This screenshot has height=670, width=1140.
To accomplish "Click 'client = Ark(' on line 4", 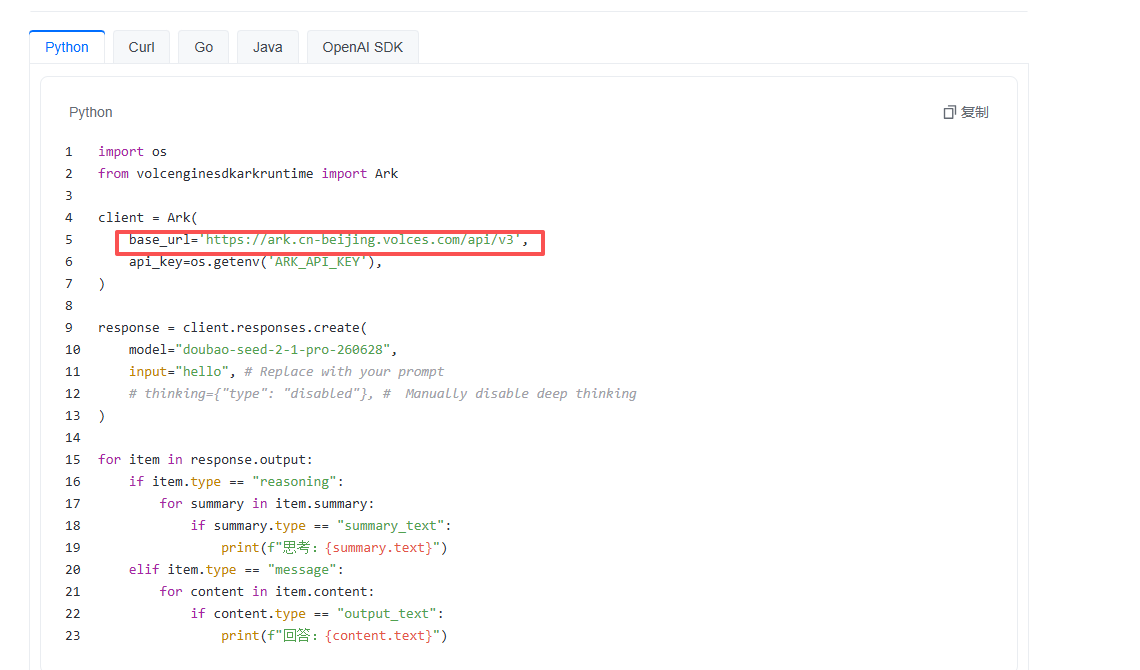I will tap(148, 217).
